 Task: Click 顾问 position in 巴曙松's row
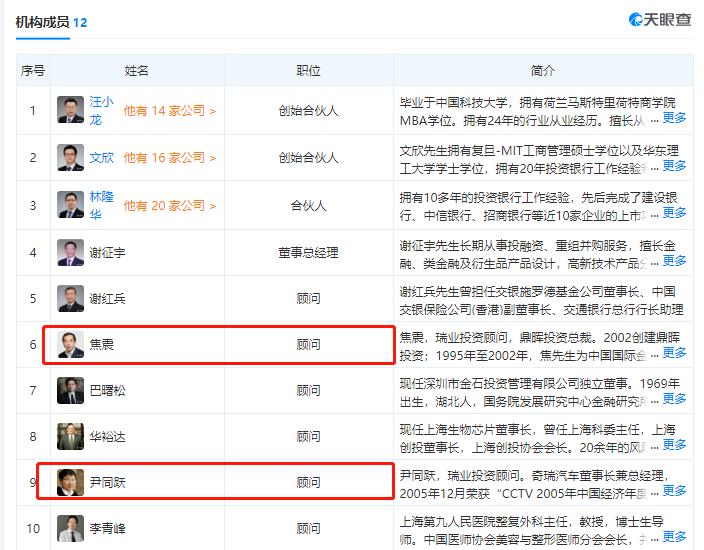308,391
